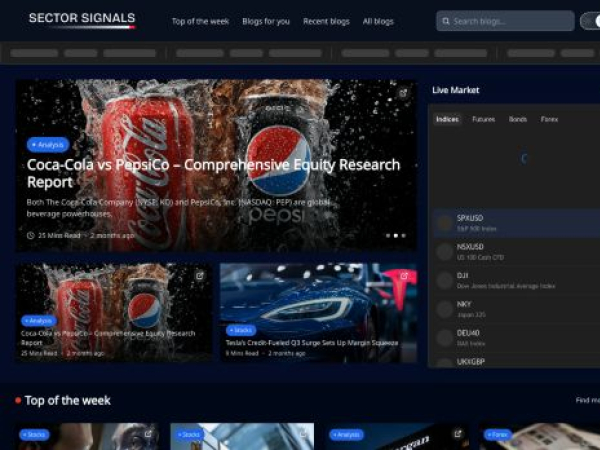Click the NSXUSD index icon
The width and height of the screenshot is (600, 450).
(x=444, y=251)
